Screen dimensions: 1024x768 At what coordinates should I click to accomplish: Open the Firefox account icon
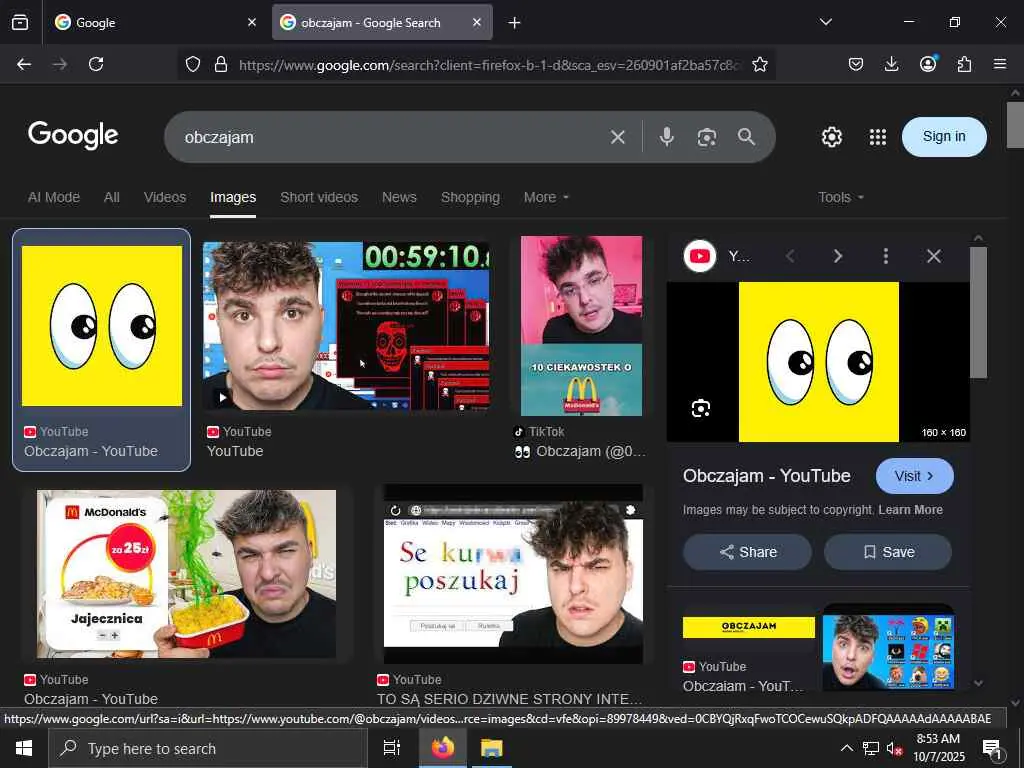928,64
